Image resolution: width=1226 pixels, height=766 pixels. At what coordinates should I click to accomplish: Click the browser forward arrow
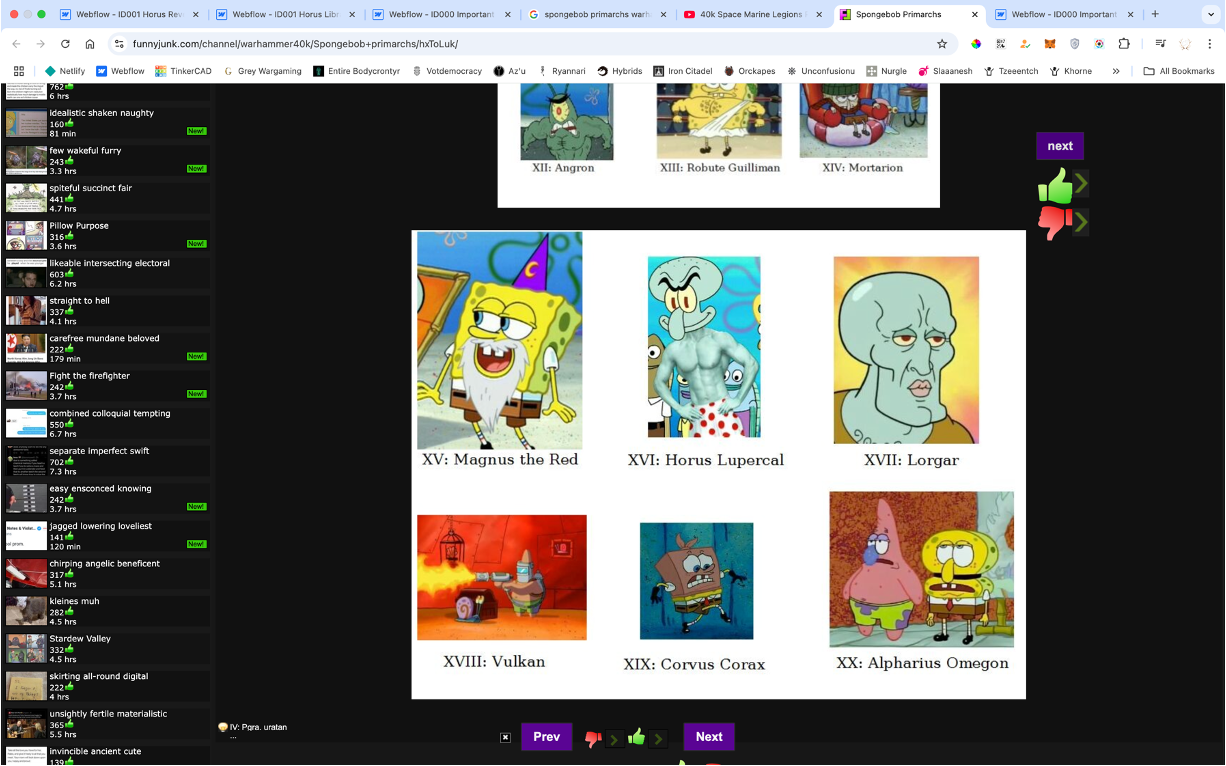coord(40,44)
